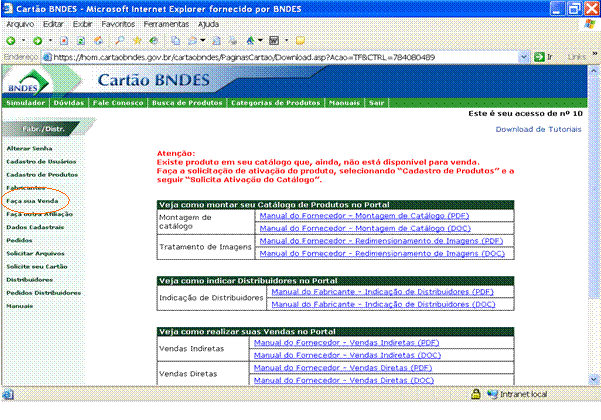Open Categorias de Produtos in navigation bar
This screenshot has width=601, height=420.
click(276, 103)
